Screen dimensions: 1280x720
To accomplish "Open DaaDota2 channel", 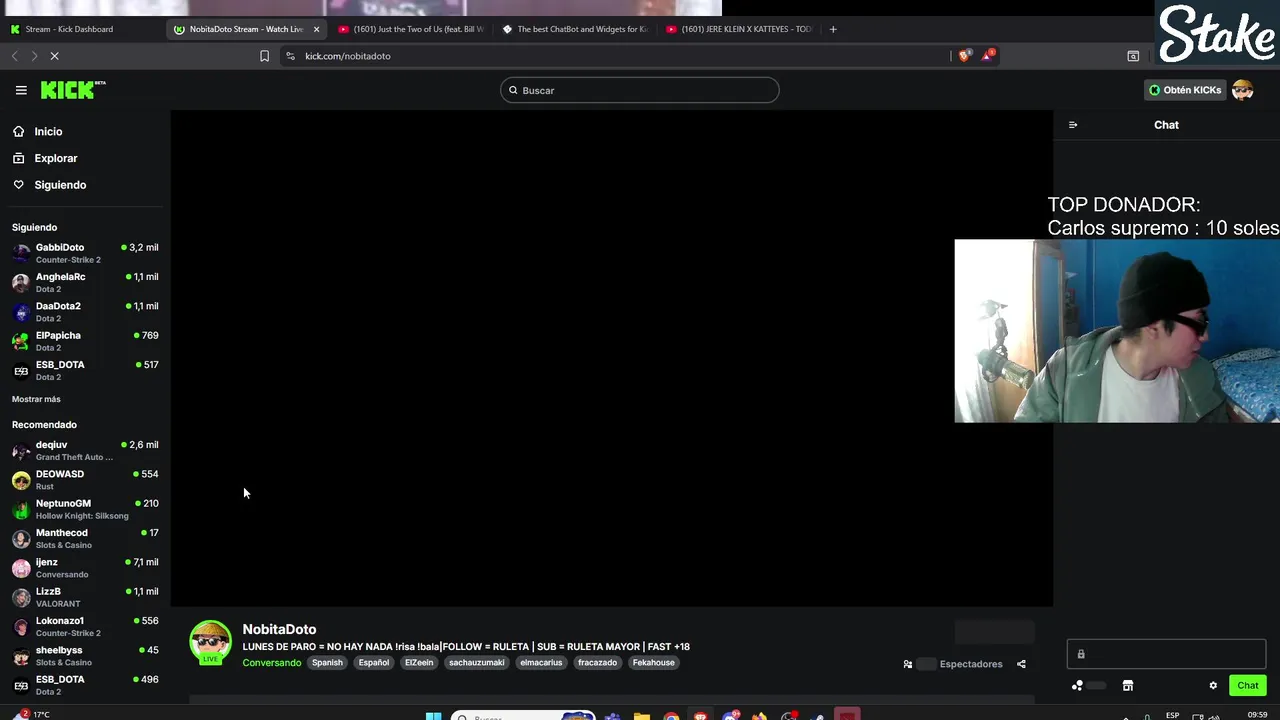I will click(85, 312).
